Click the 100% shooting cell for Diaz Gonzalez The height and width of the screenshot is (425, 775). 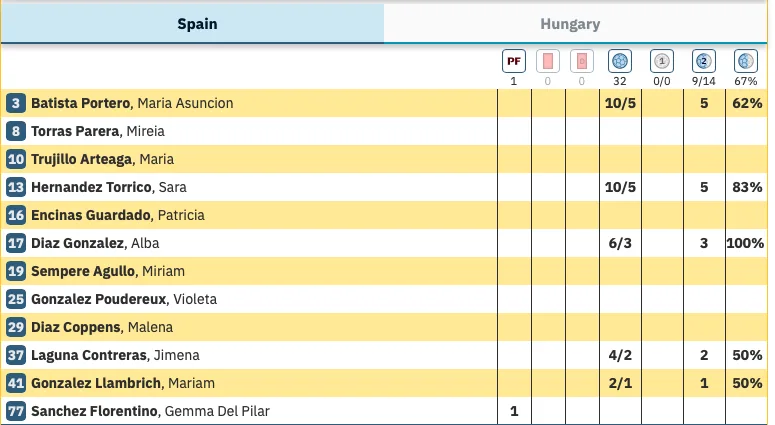[746, 243]
